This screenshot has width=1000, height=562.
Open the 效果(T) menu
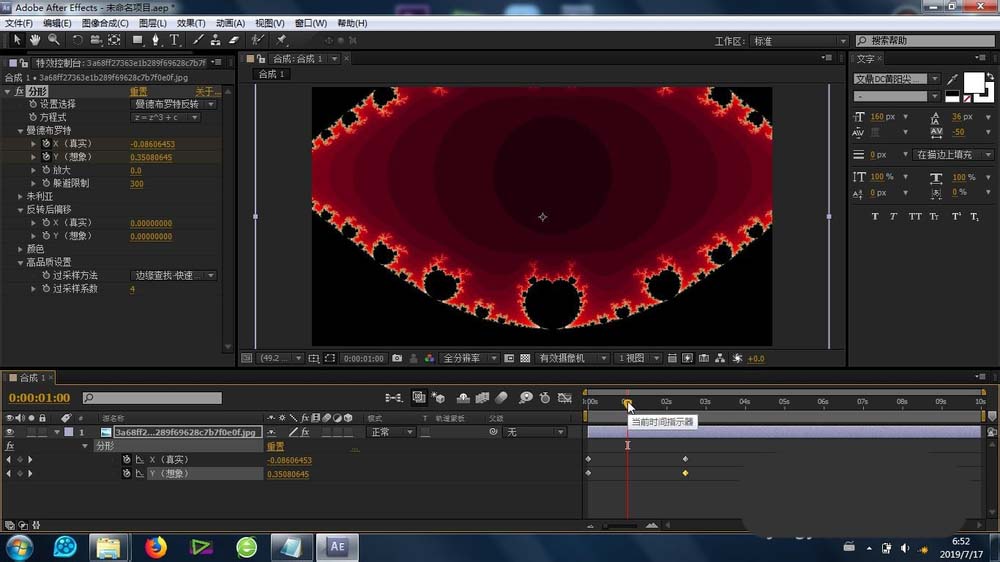tap(190, 23)
